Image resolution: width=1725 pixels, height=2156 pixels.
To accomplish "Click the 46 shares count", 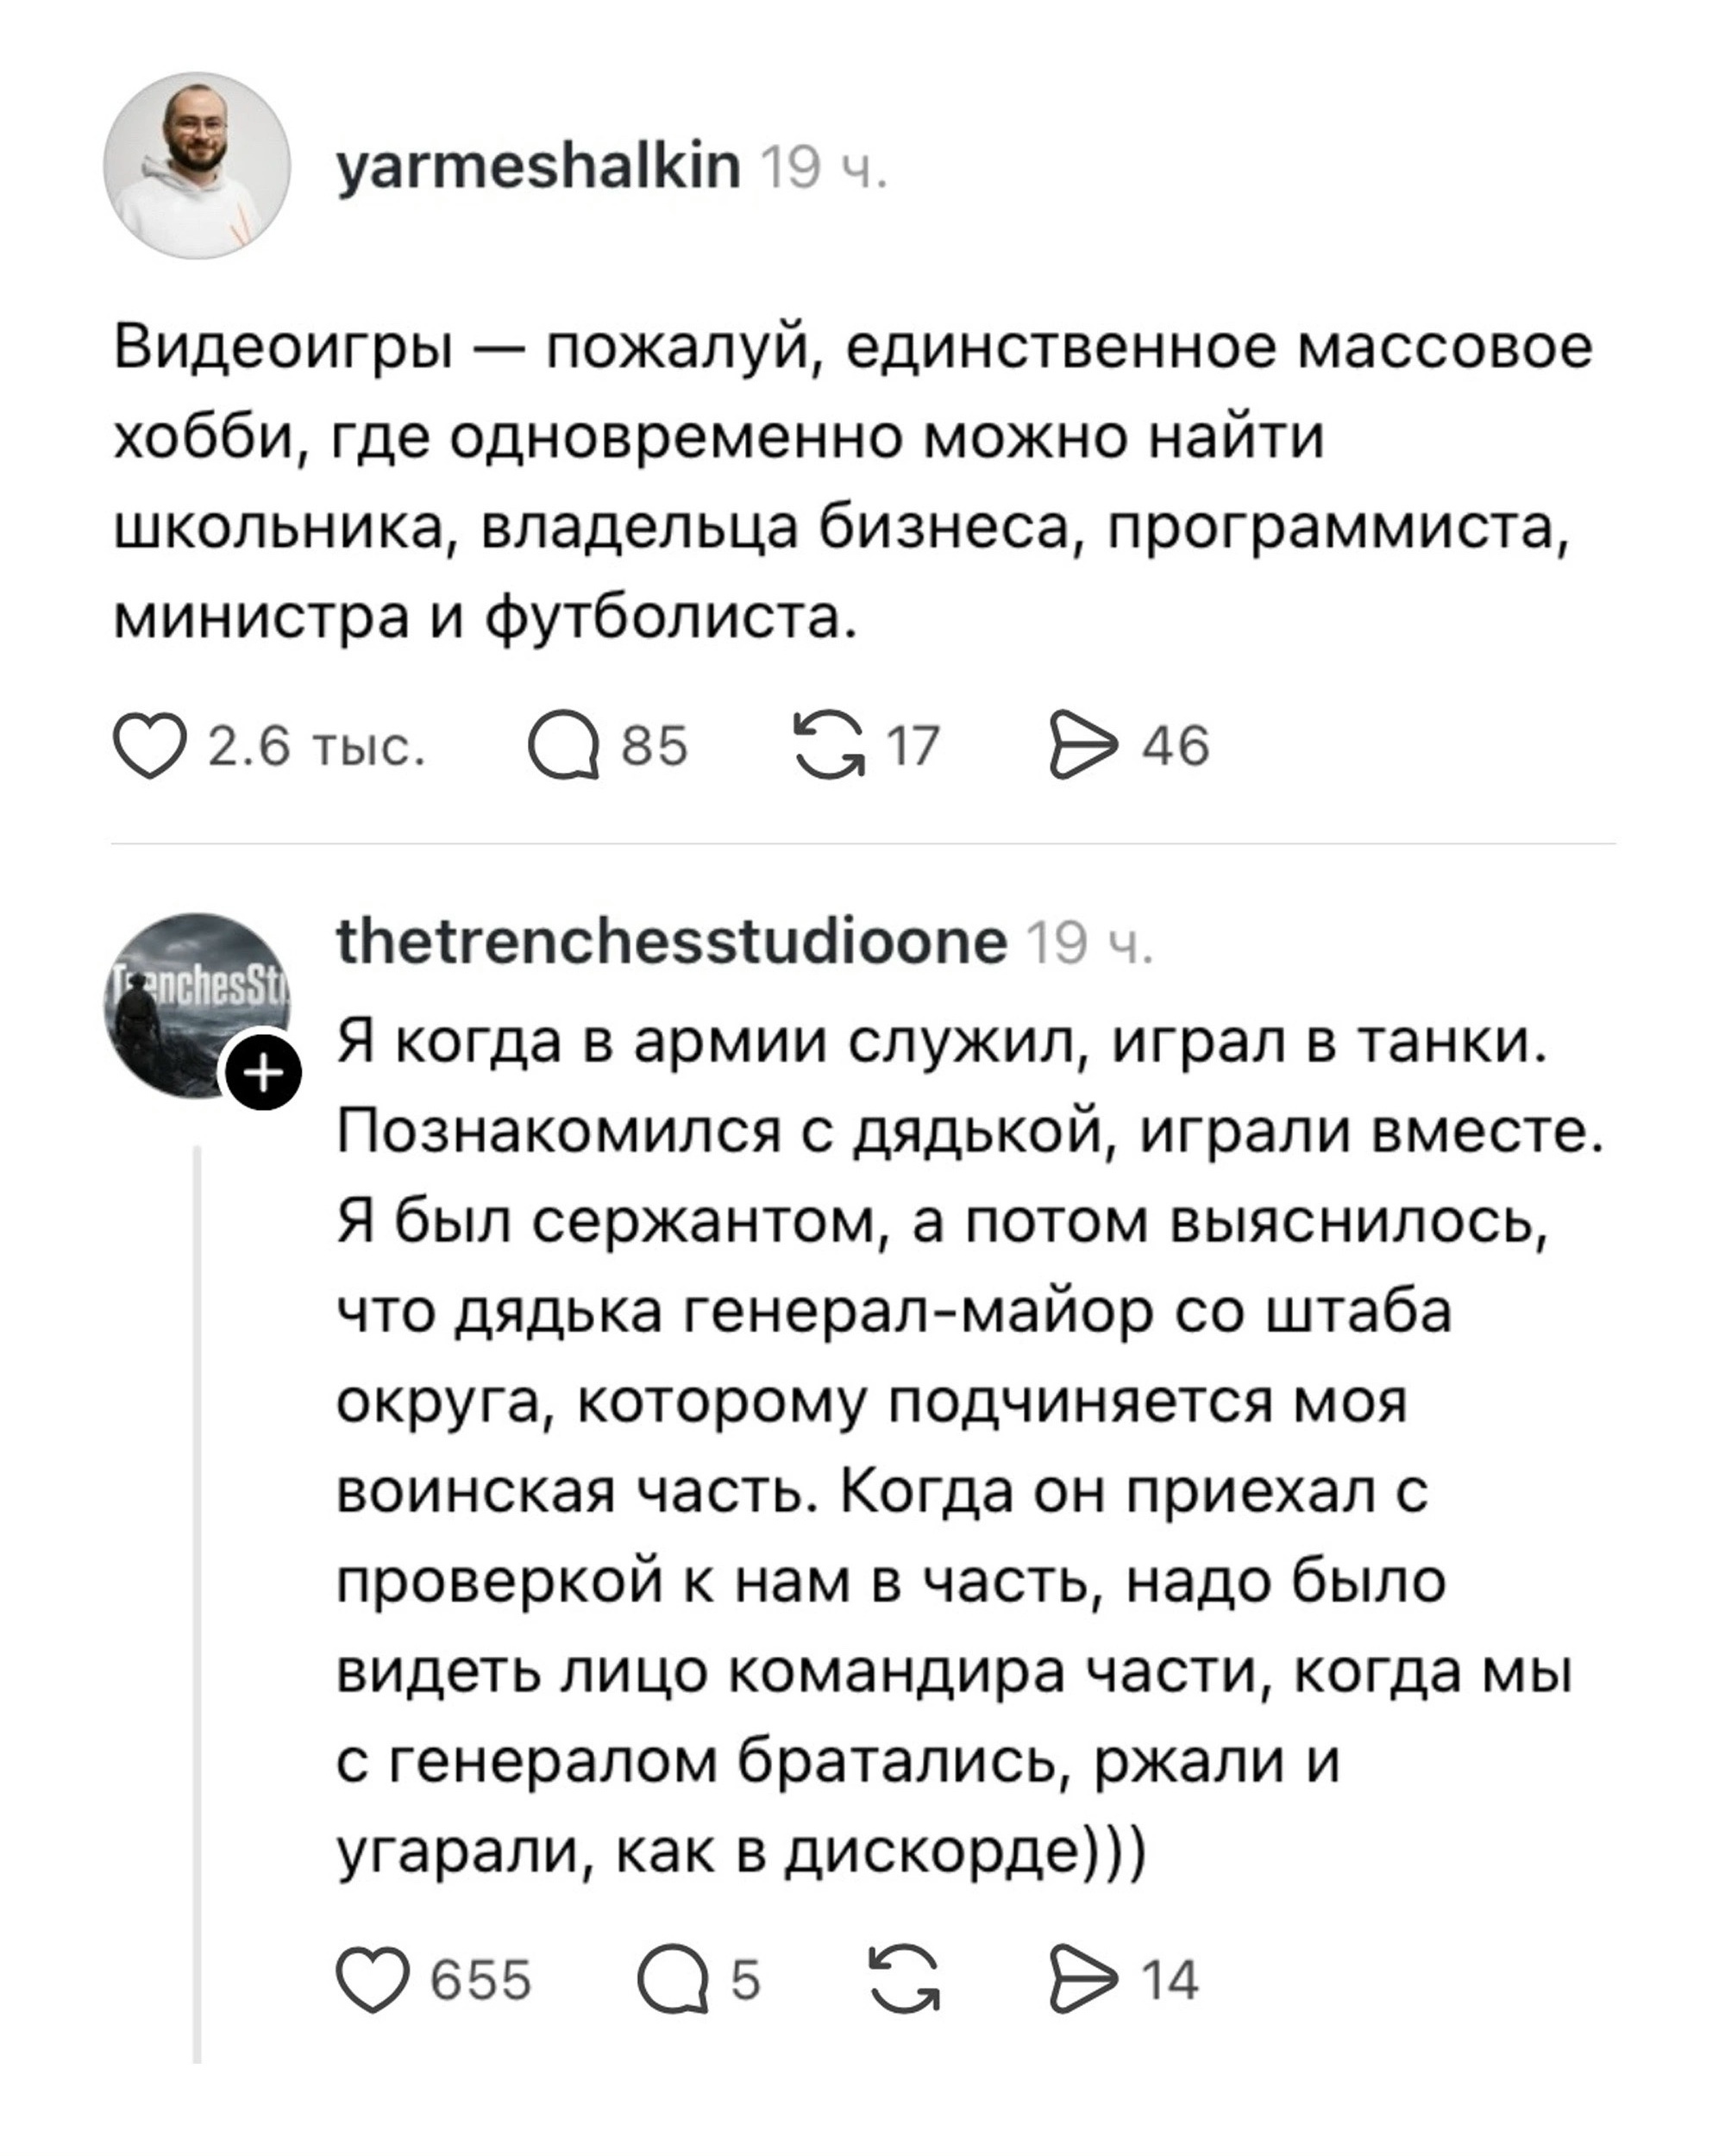I will click(1176, 746).
